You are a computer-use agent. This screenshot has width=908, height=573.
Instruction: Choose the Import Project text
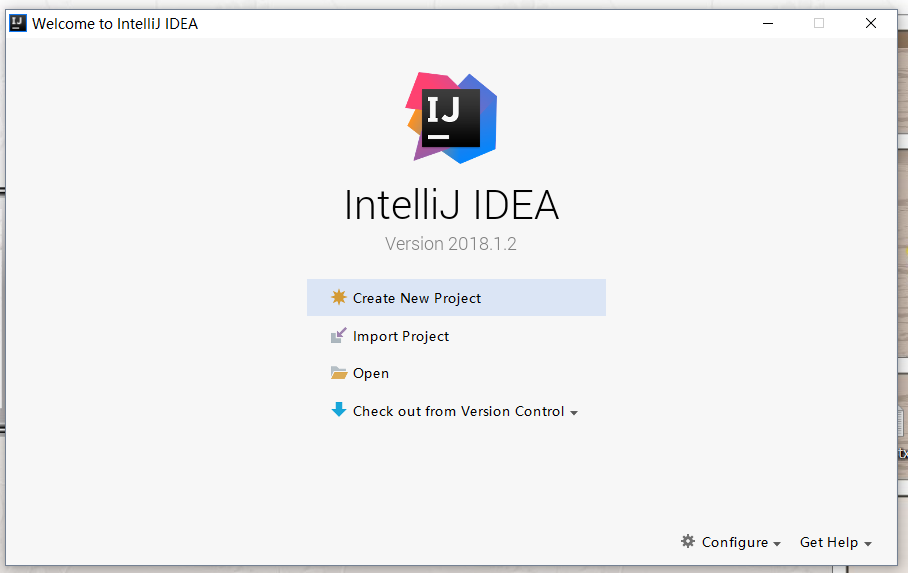401,337
